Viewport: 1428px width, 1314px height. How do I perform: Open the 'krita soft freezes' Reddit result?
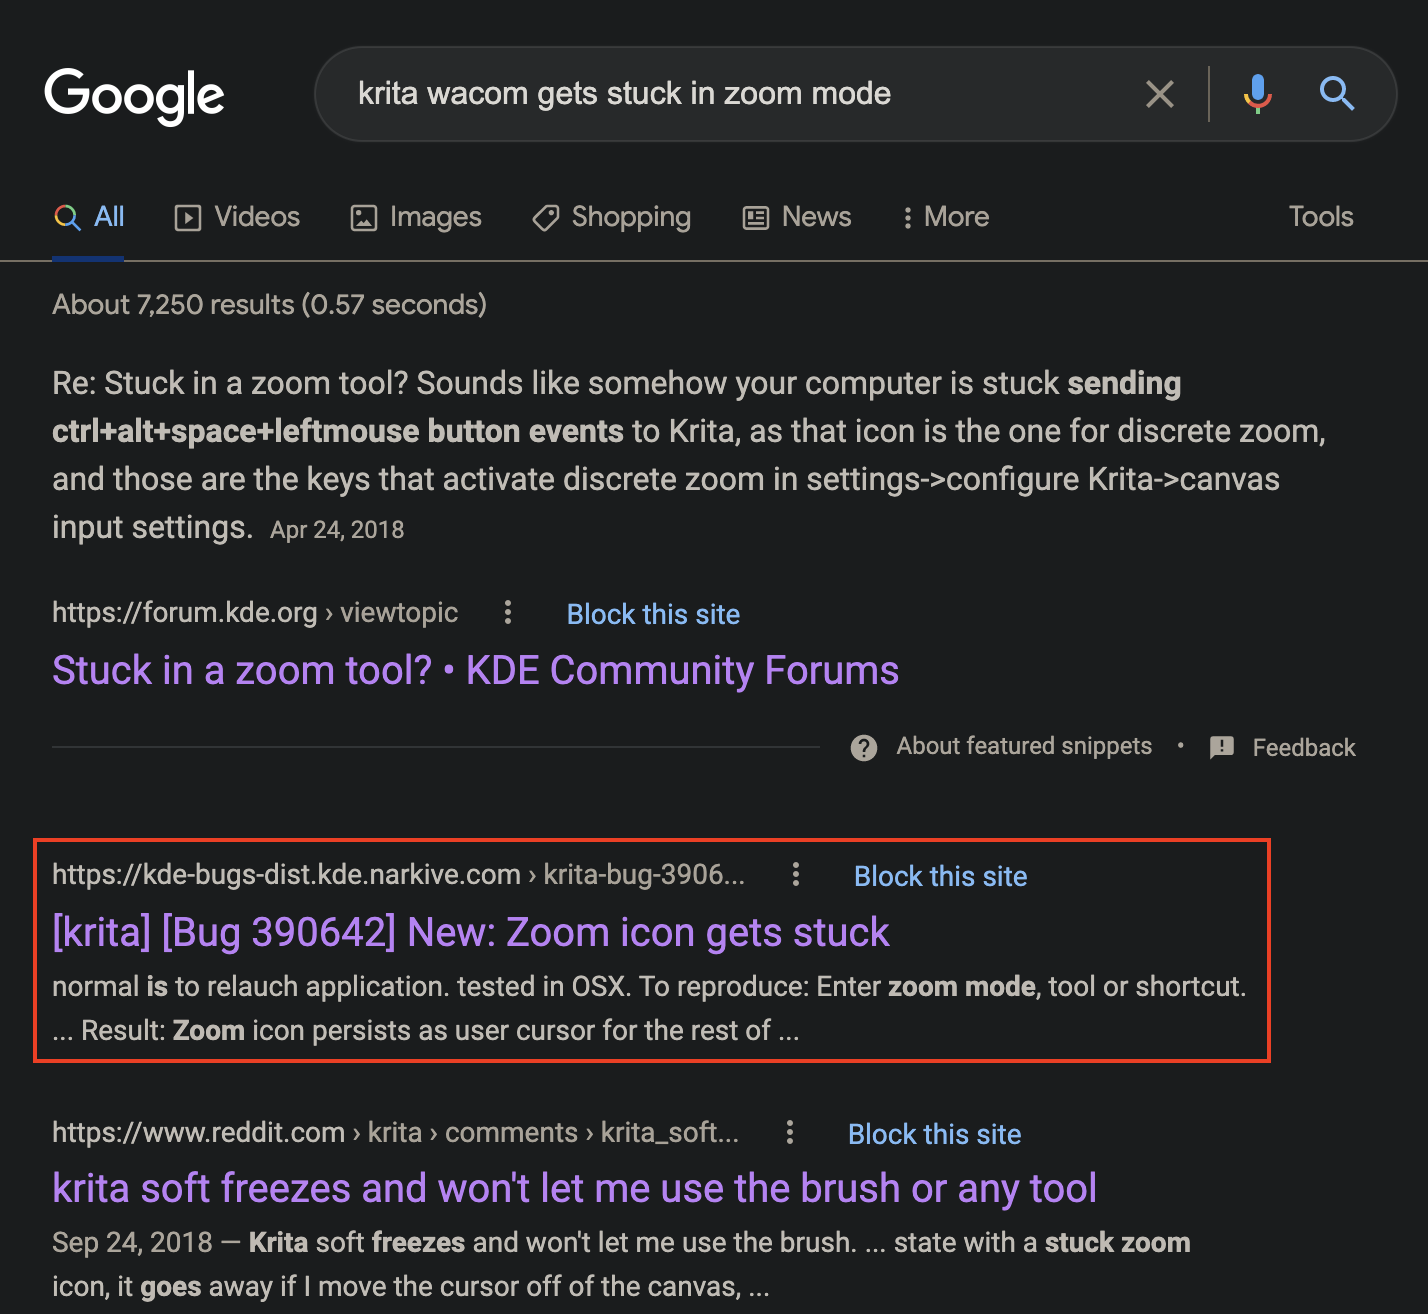point(574,1188)
